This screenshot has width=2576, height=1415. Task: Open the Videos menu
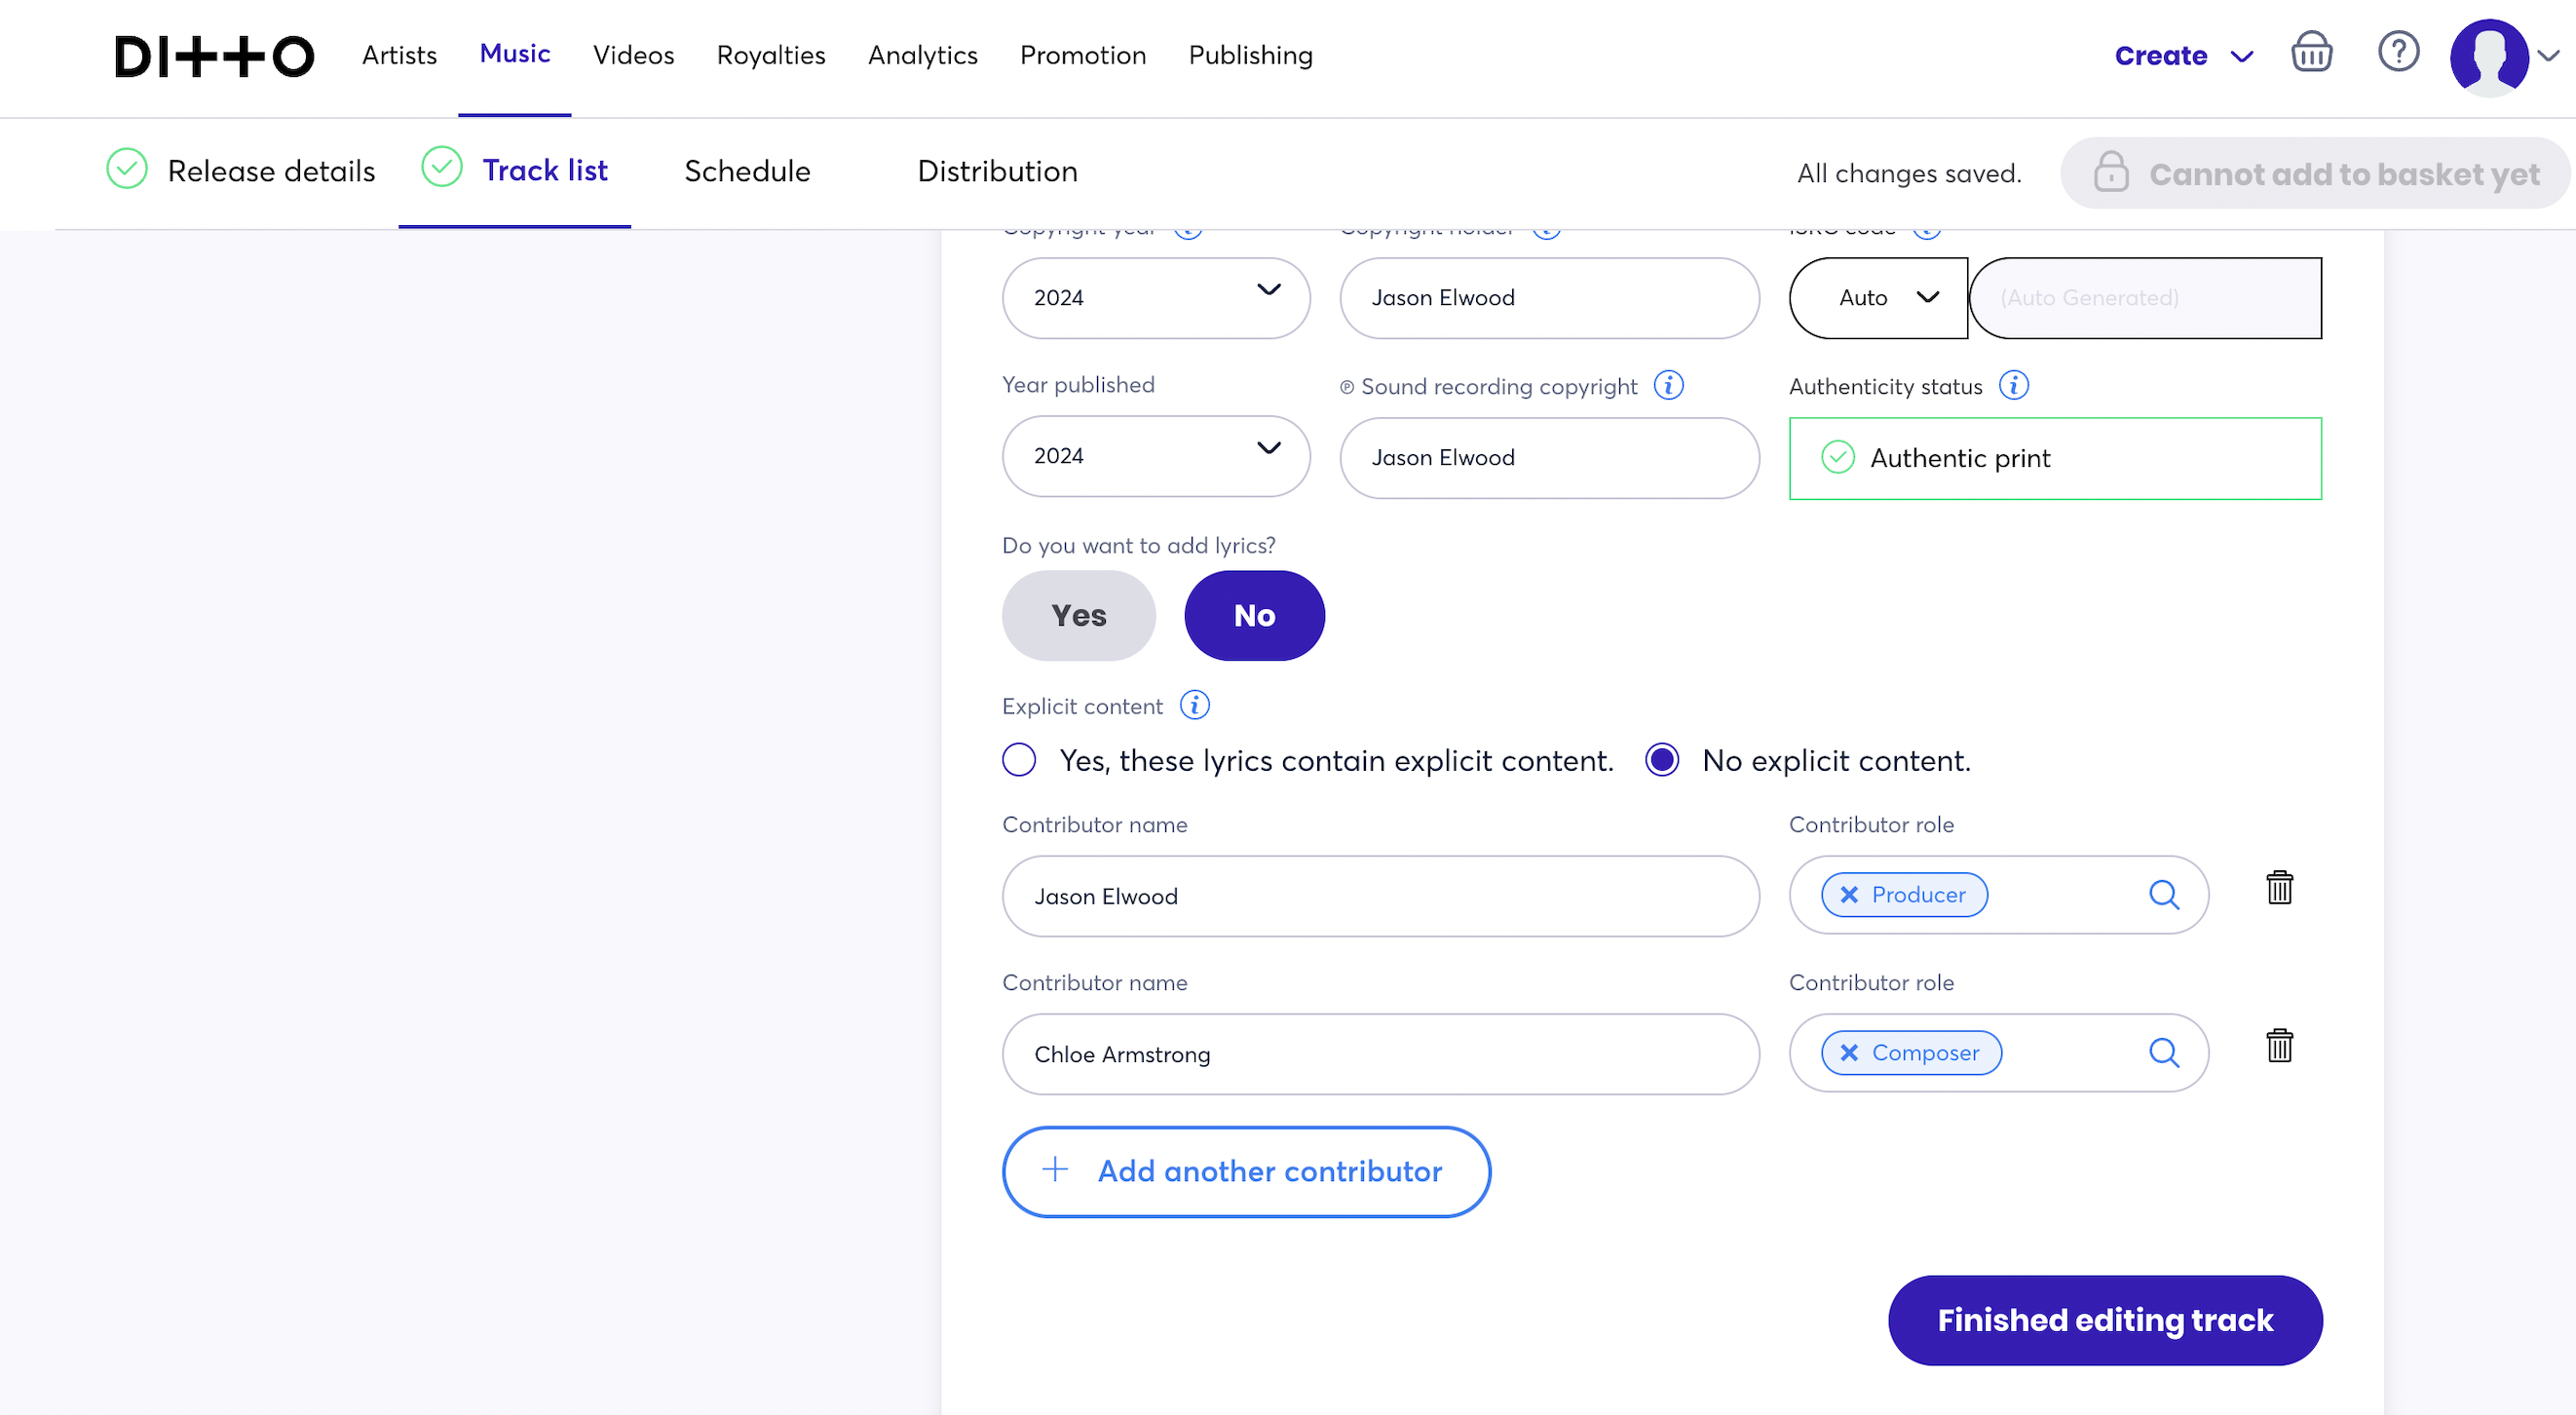[x=634, y=55]
